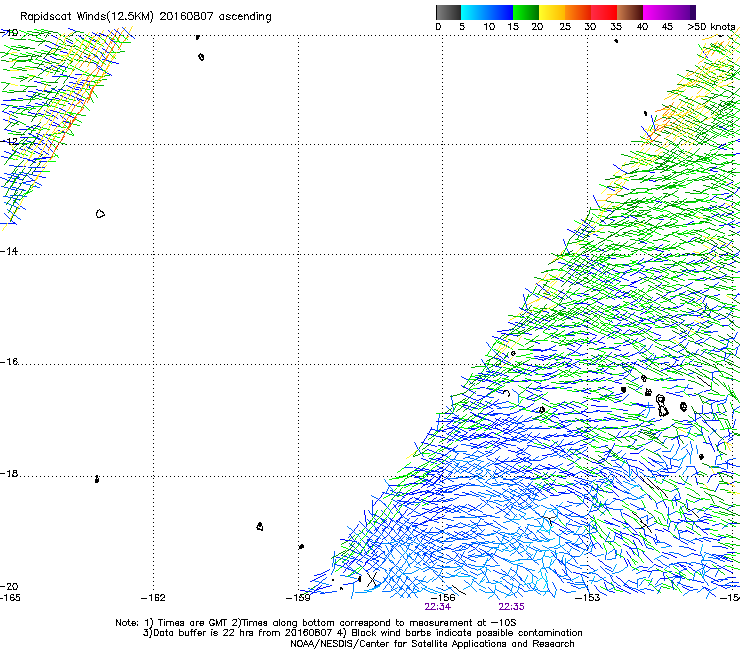
Task: Click the green 15-20 knots color segment
Action: pos(526,12)
